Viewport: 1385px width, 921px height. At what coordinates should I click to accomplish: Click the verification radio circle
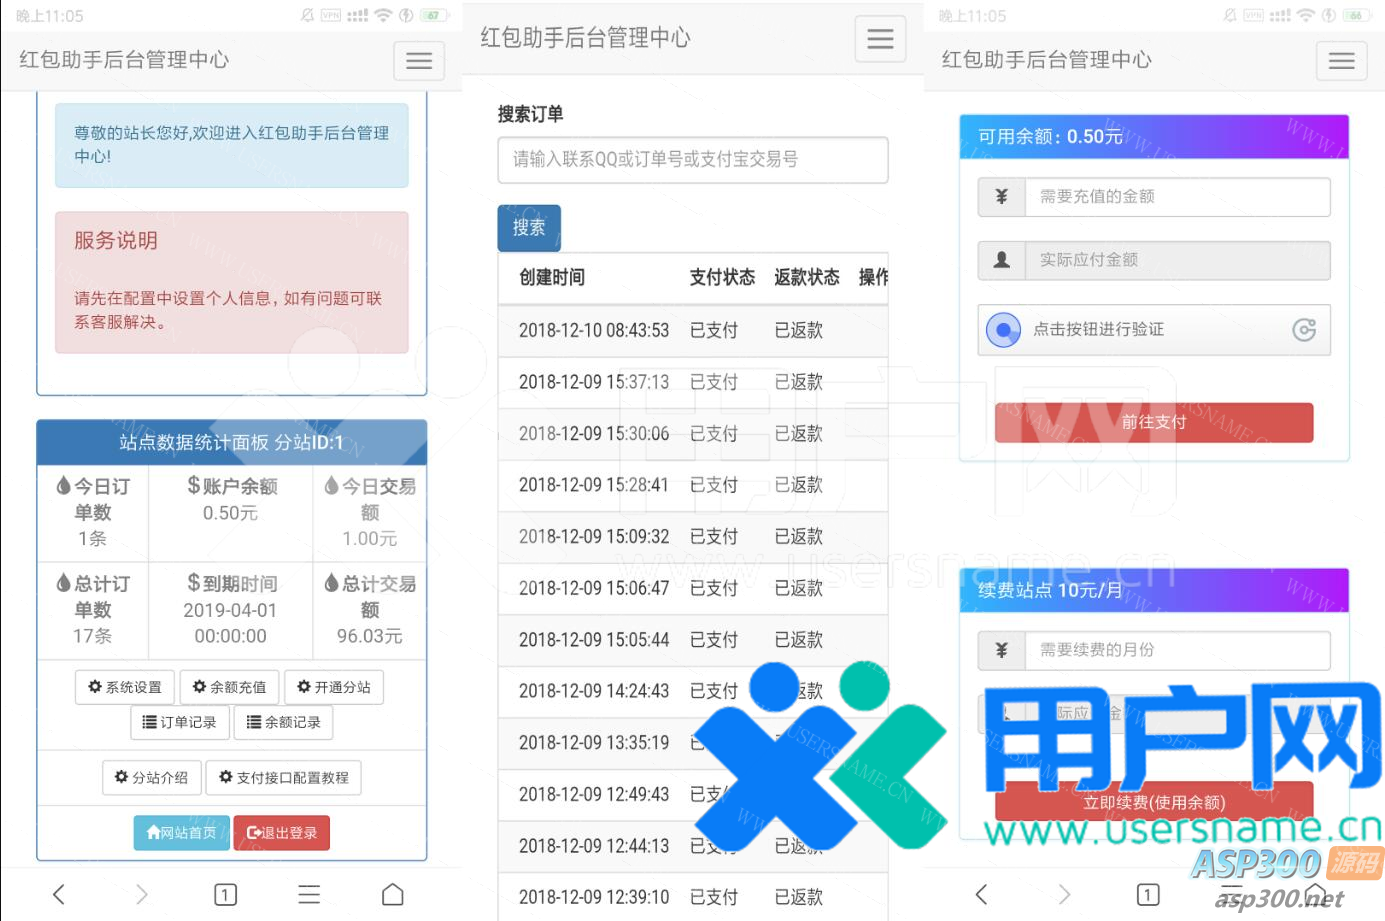pyautogui.click(x=1003, y=330)
